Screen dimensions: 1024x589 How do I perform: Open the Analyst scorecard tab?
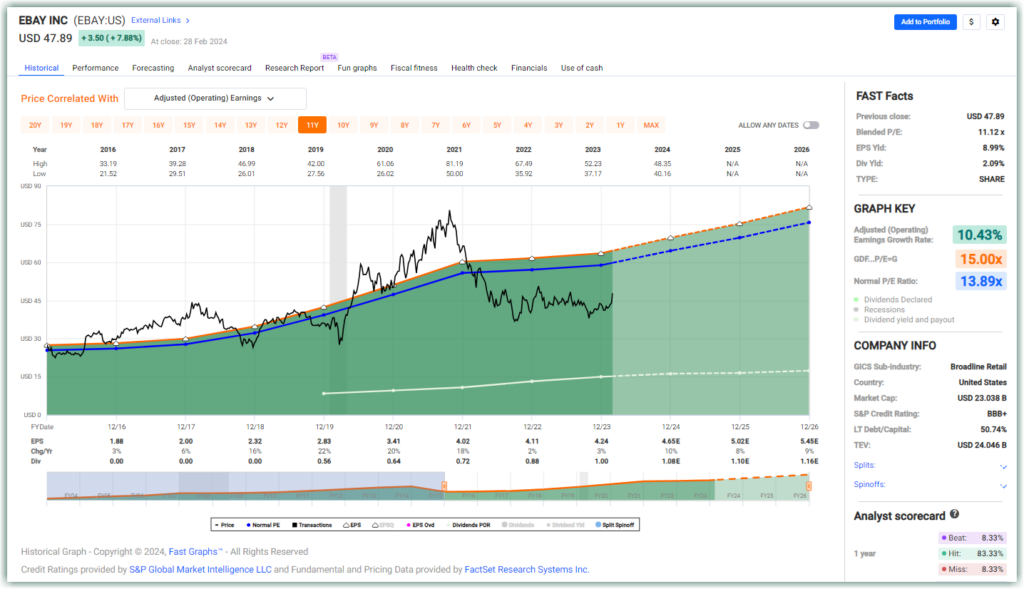click(x=219, y=68)
